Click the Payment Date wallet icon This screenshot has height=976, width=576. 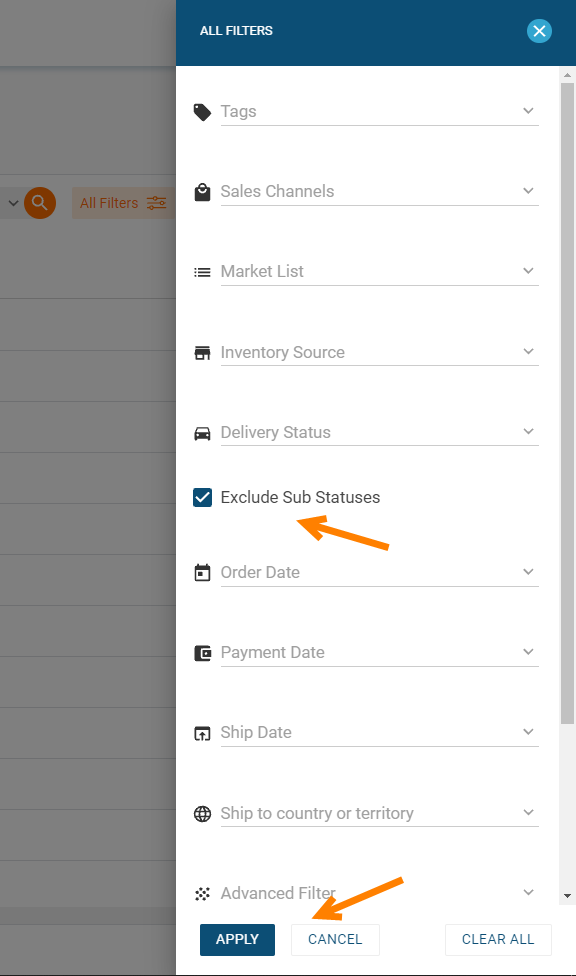pos(202,653)
